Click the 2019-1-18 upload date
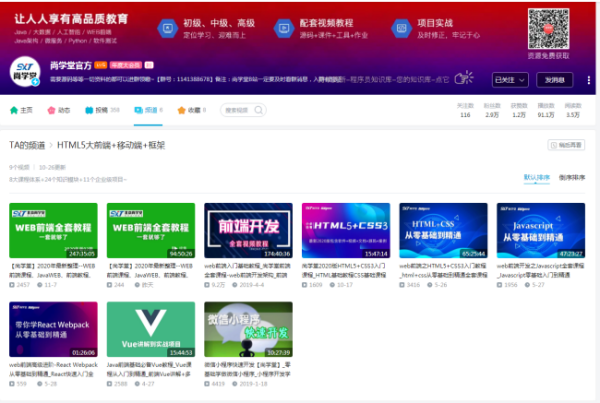 click(x=253, y=384)
